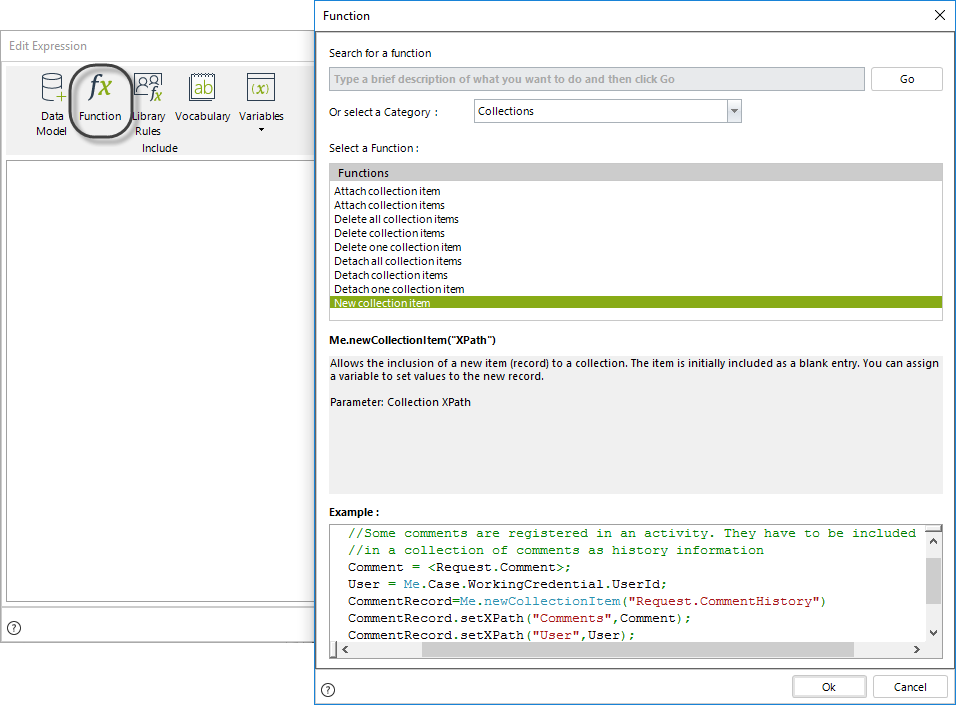
Task: Confirm with the Ok button
Action: tap(829, 686)
